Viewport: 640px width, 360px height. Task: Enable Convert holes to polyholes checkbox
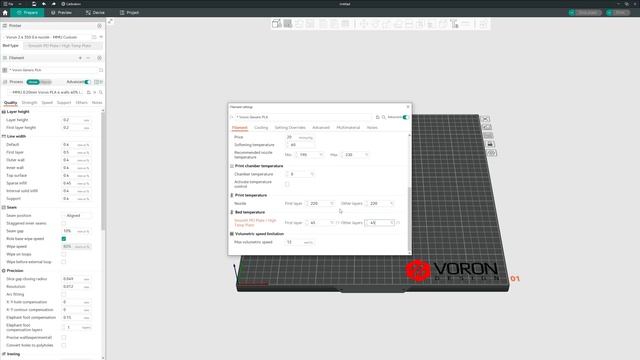coord(64,345)
